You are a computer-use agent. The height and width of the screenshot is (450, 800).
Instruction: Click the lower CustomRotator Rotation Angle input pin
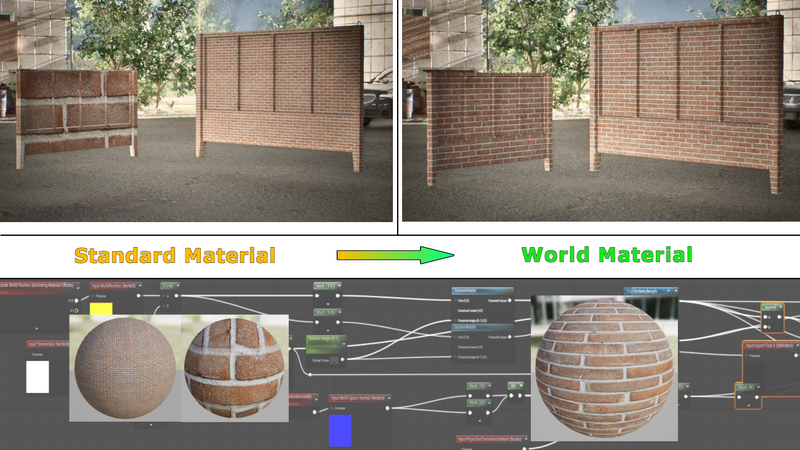click(455, 357)
